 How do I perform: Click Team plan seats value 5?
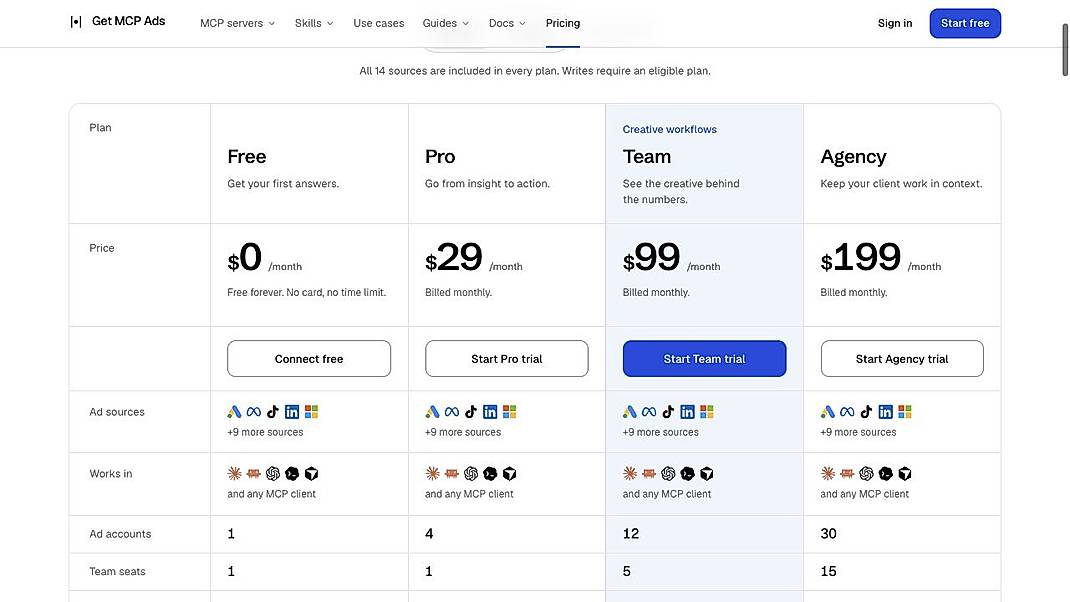point(626,571)
